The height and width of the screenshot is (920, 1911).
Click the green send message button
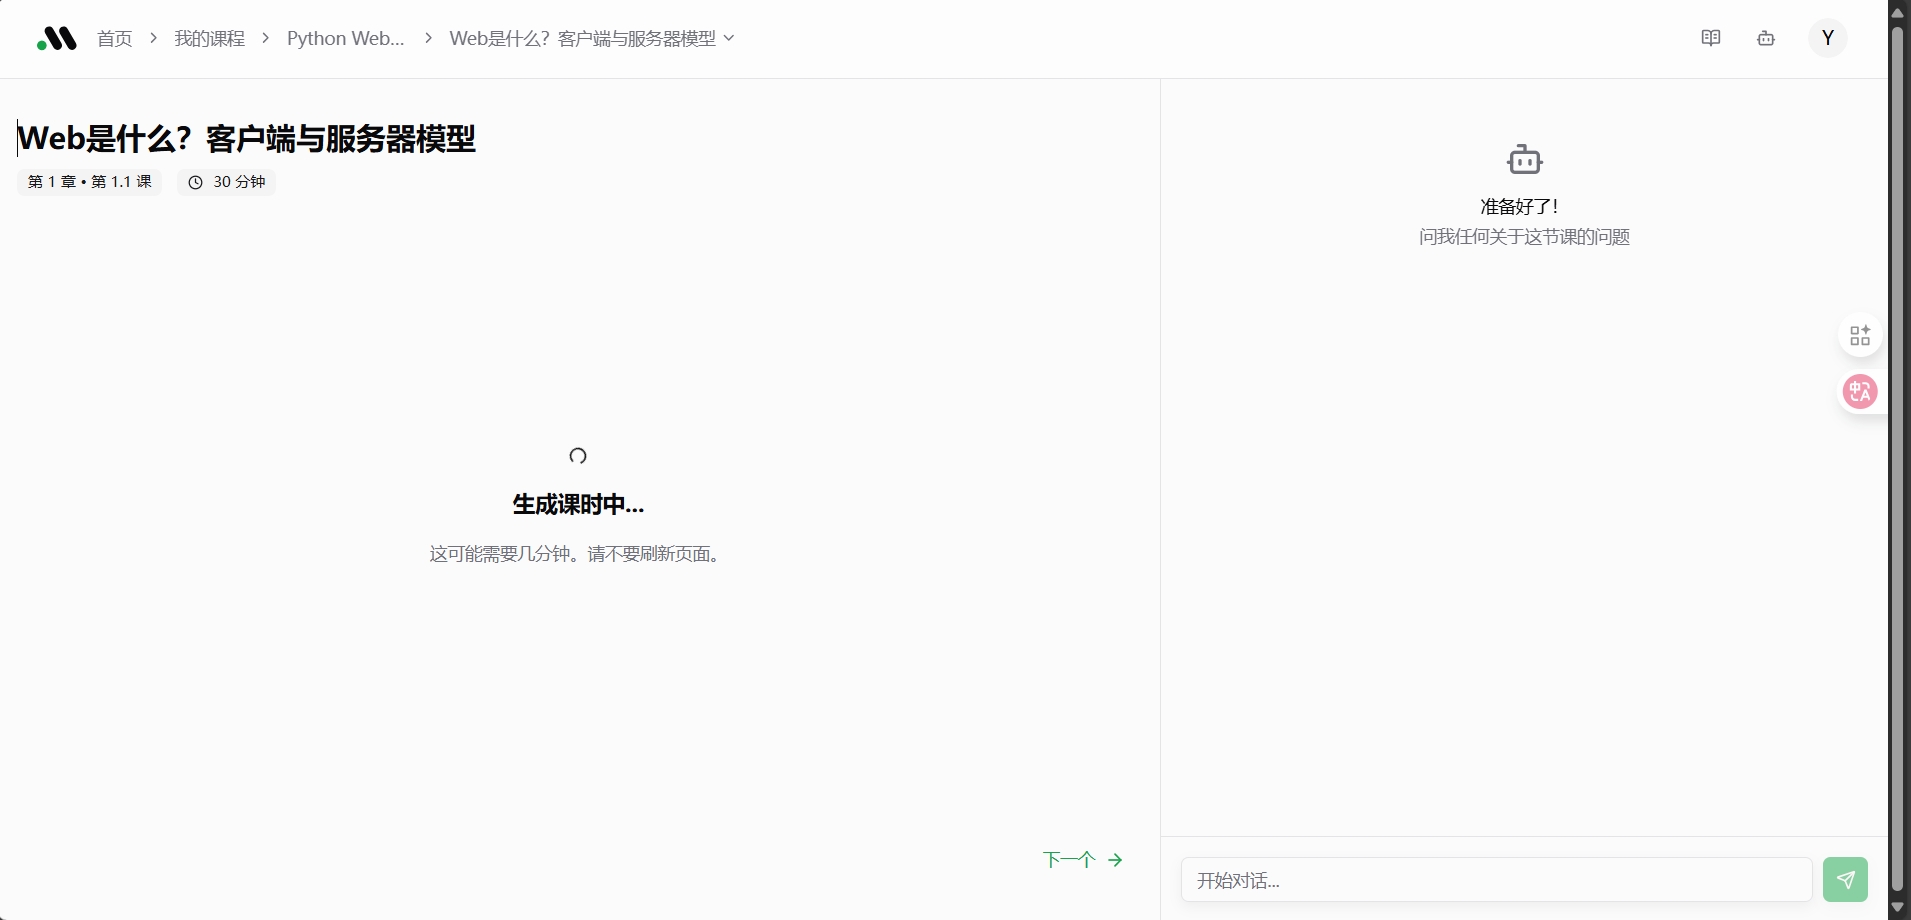(x=1845, y=880)
